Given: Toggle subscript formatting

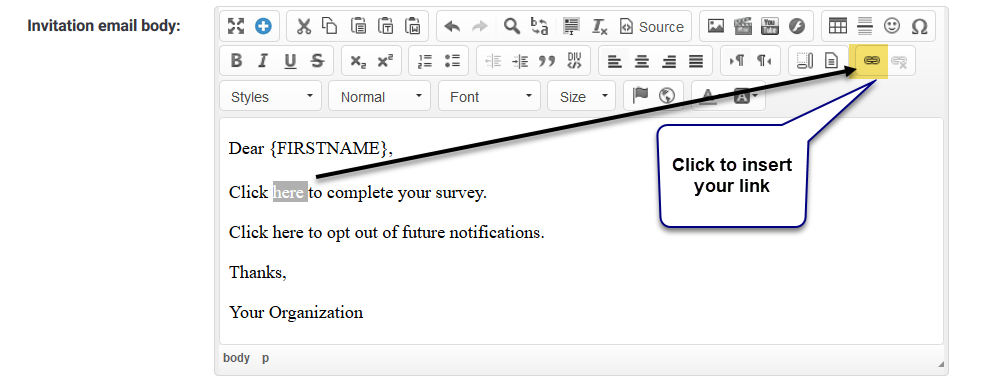Looking at the screenshot, I should (x=358, y=61).
